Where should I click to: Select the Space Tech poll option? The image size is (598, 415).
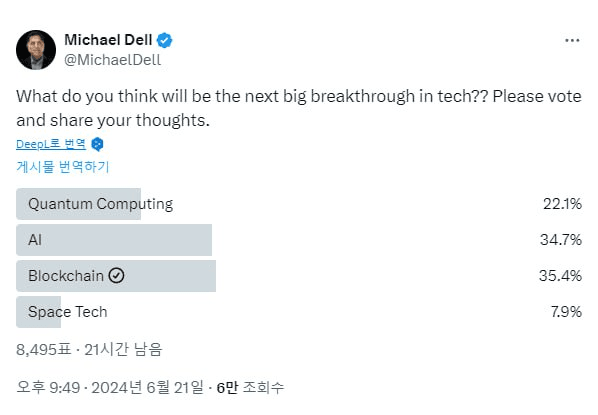click(x=299, y=312)
